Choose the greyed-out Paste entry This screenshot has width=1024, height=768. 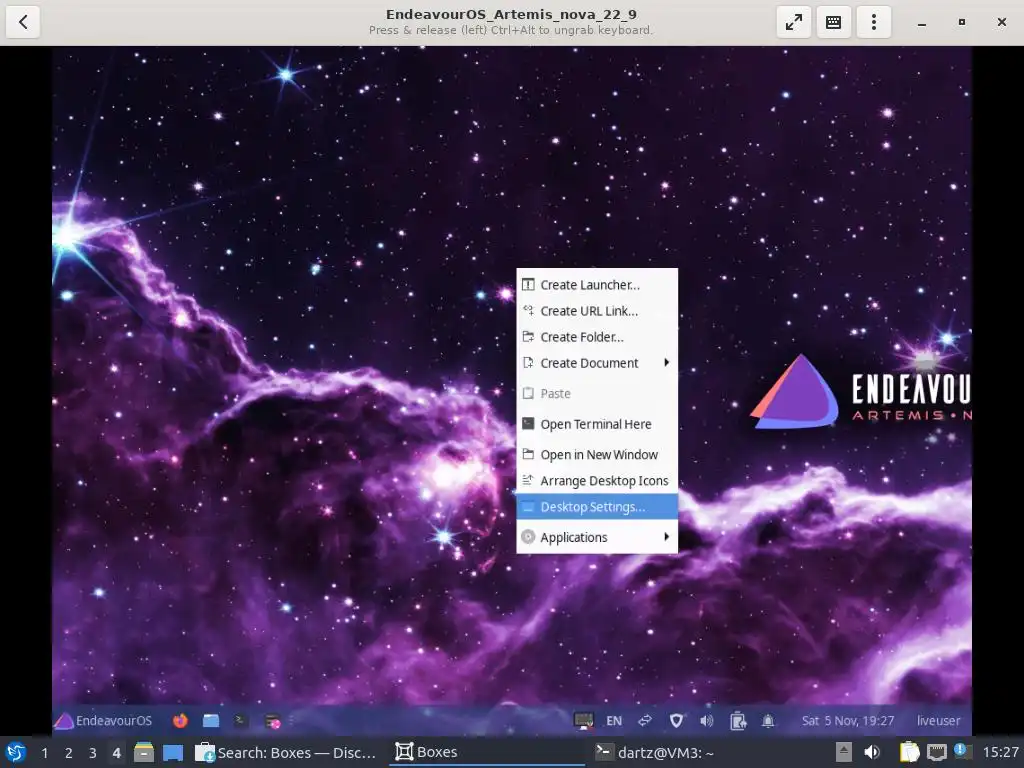pyautogui.click(x=597, y=394)
